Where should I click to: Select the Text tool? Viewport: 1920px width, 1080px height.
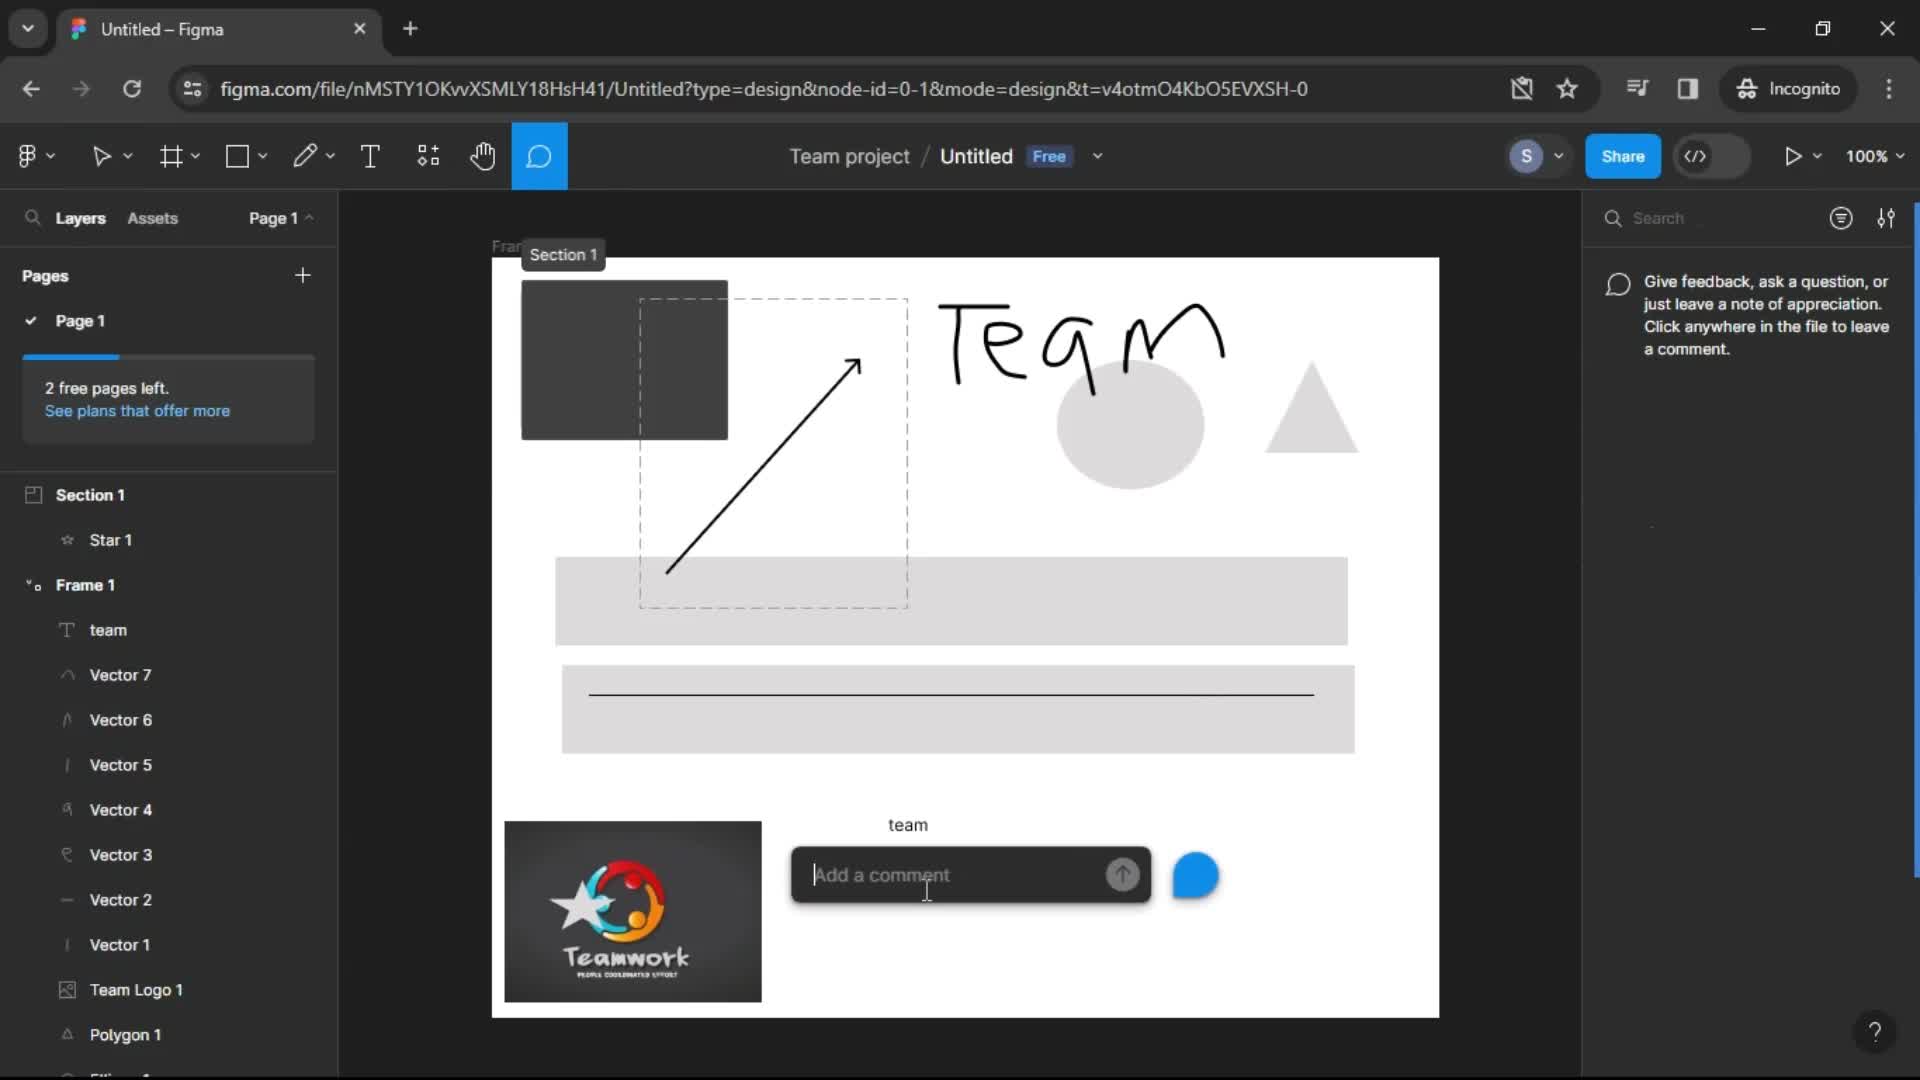(371, 156)
